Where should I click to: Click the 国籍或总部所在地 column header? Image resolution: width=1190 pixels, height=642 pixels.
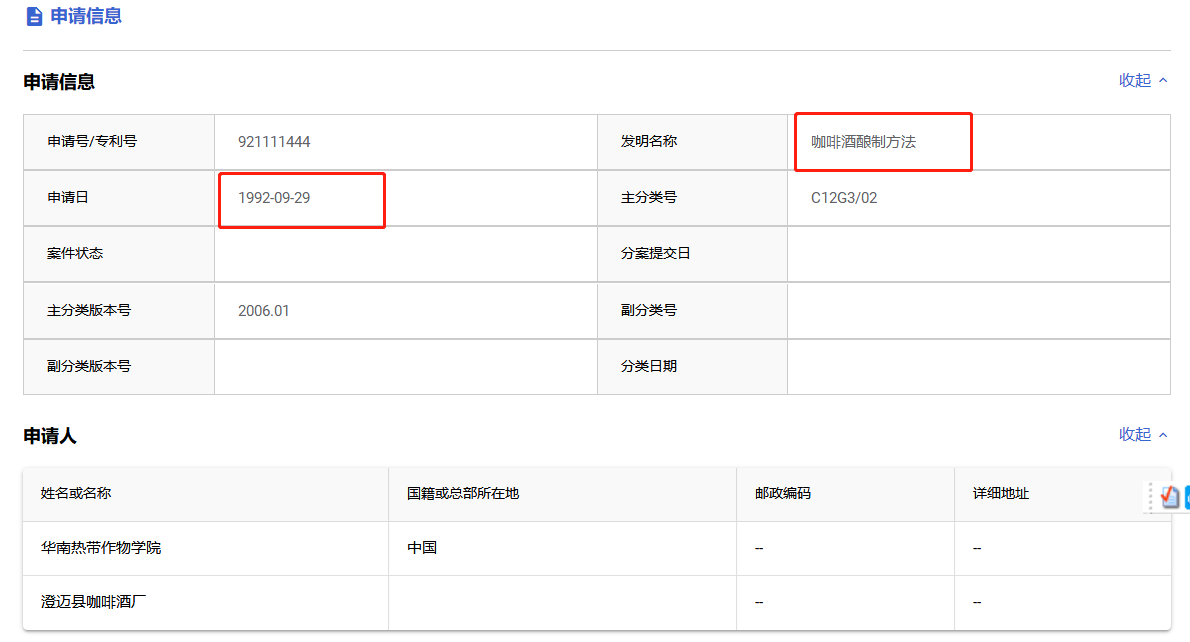pyautogui.click(x=463, y=493)
